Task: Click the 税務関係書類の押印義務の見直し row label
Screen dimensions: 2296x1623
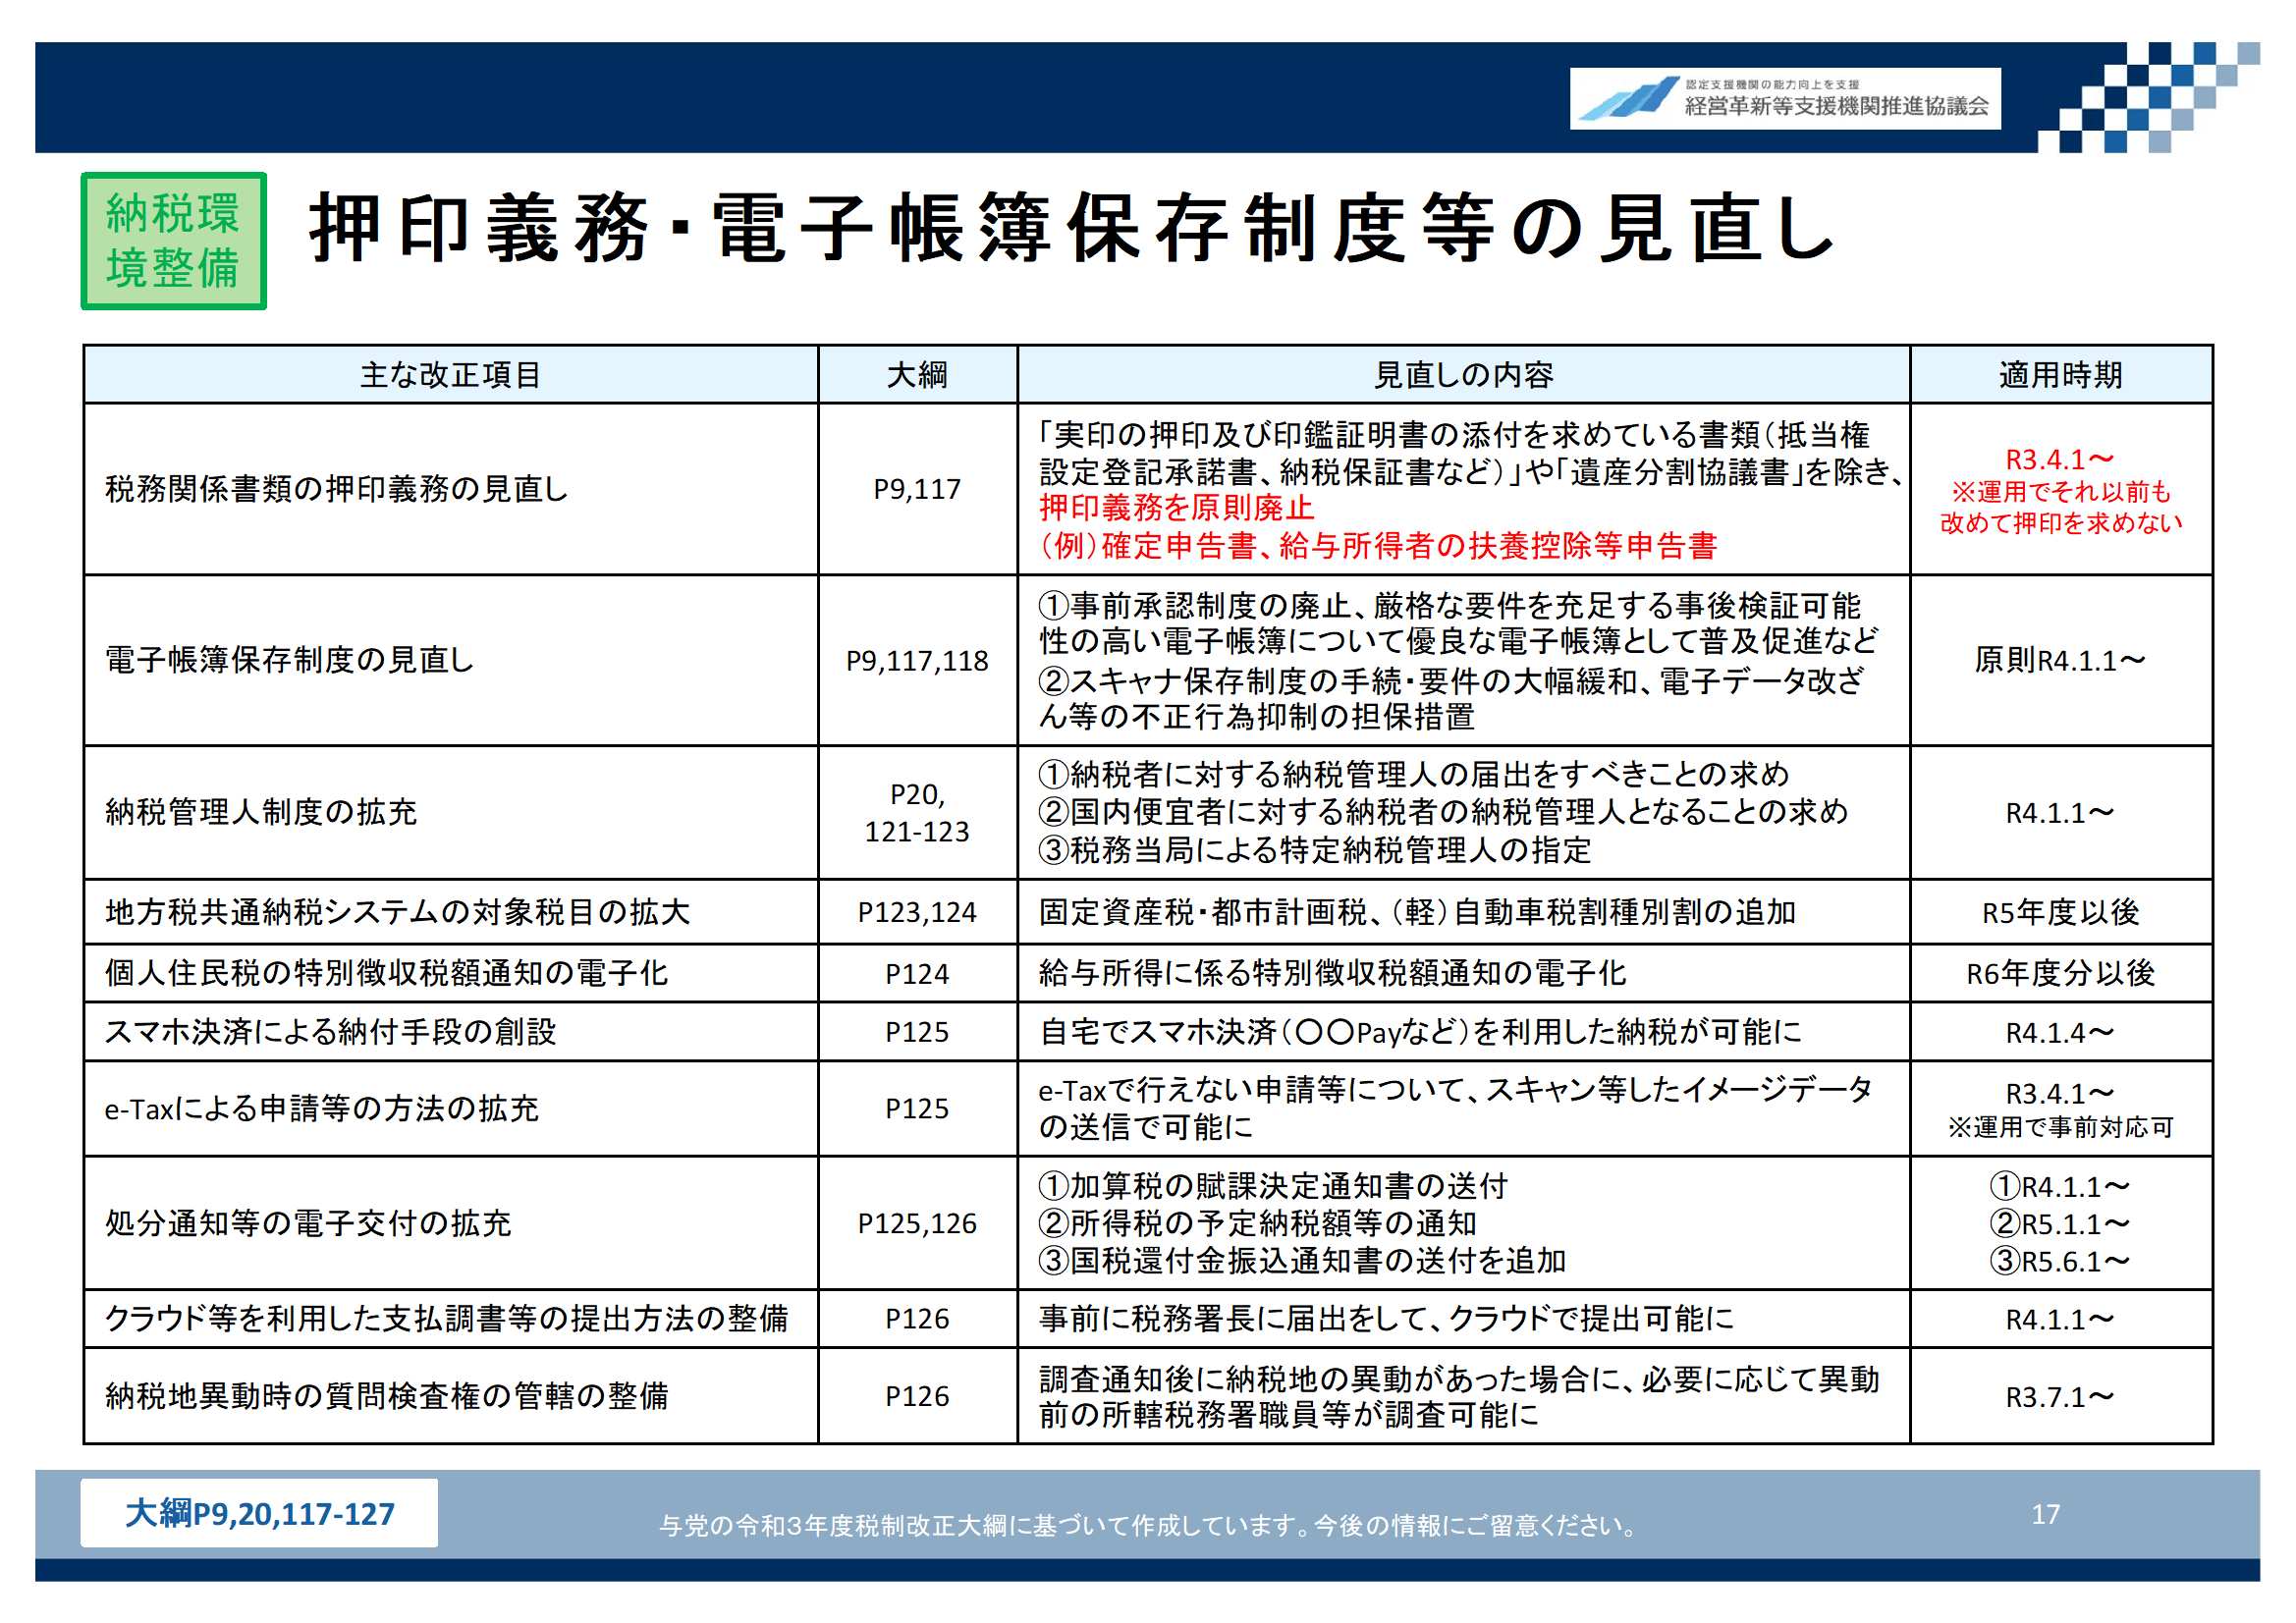Action: click(x=337, y=489)
